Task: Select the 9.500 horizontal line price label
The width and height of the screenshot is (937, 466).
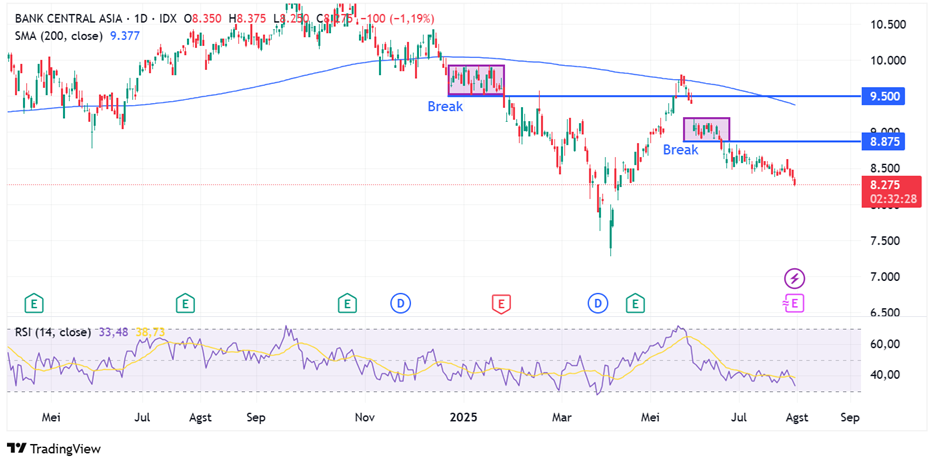Action: 883,97
